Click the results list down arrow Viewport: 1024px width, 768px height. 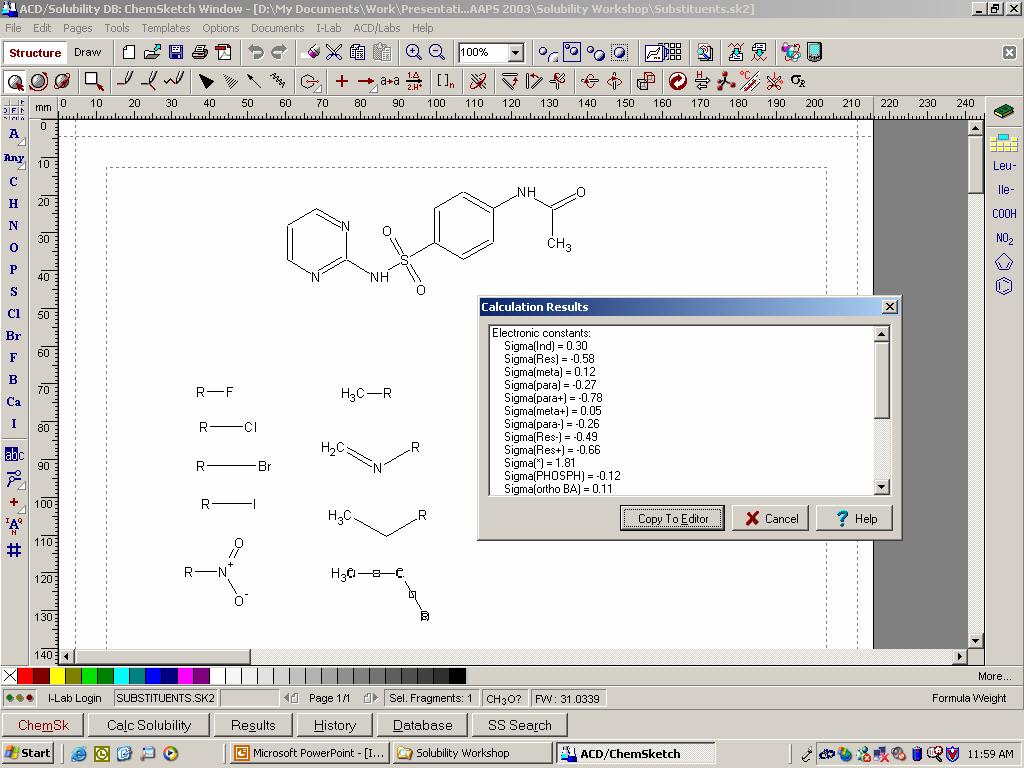point(882,487)
